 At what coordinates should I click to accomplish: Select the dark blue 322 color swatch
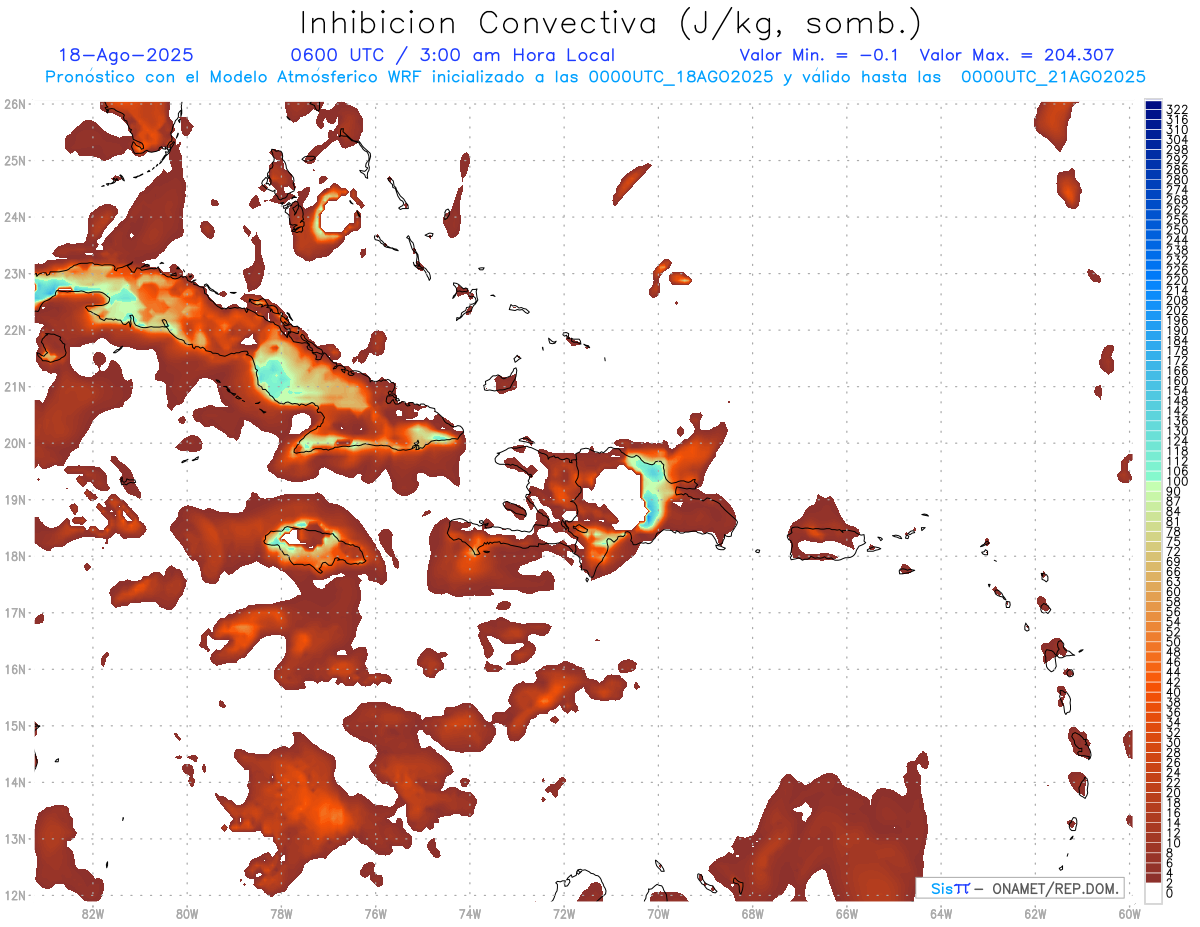point(1153,106)
